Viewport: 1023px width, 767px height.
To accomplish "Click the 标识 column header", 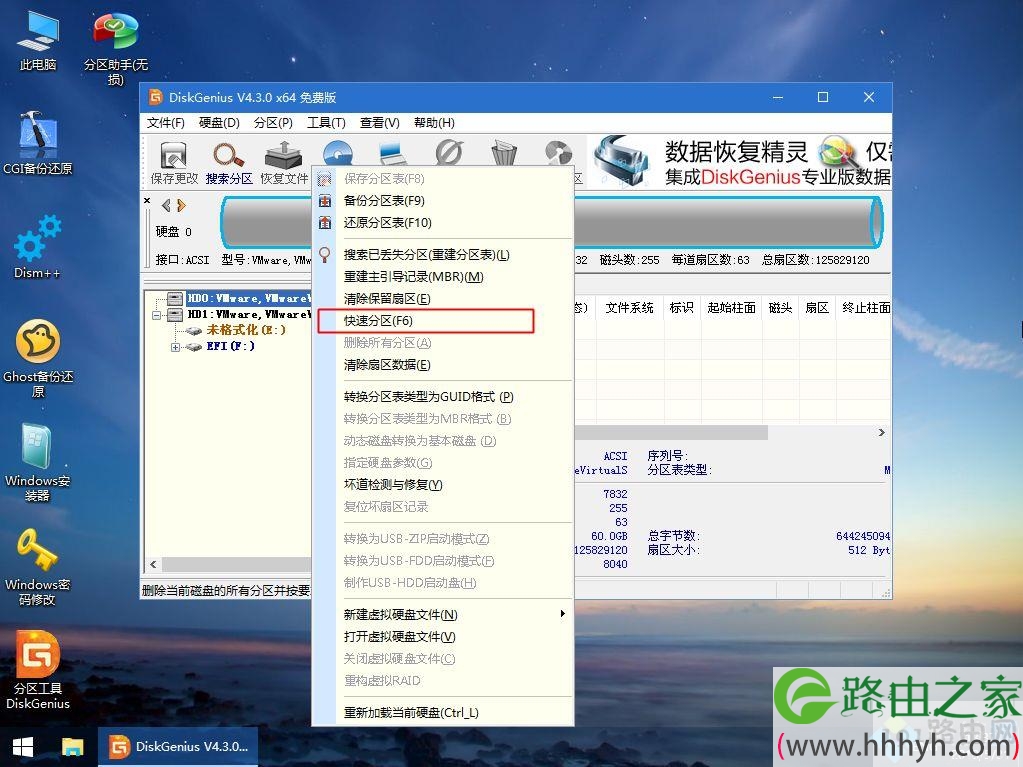I will [x=682, y=308].
